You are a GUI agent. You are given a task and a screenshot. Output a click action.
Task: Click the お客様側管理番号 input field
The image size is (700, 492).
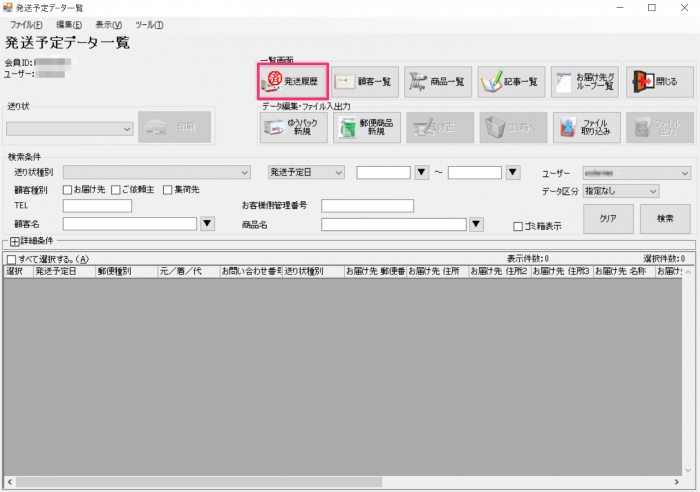[x=367, y=206]
